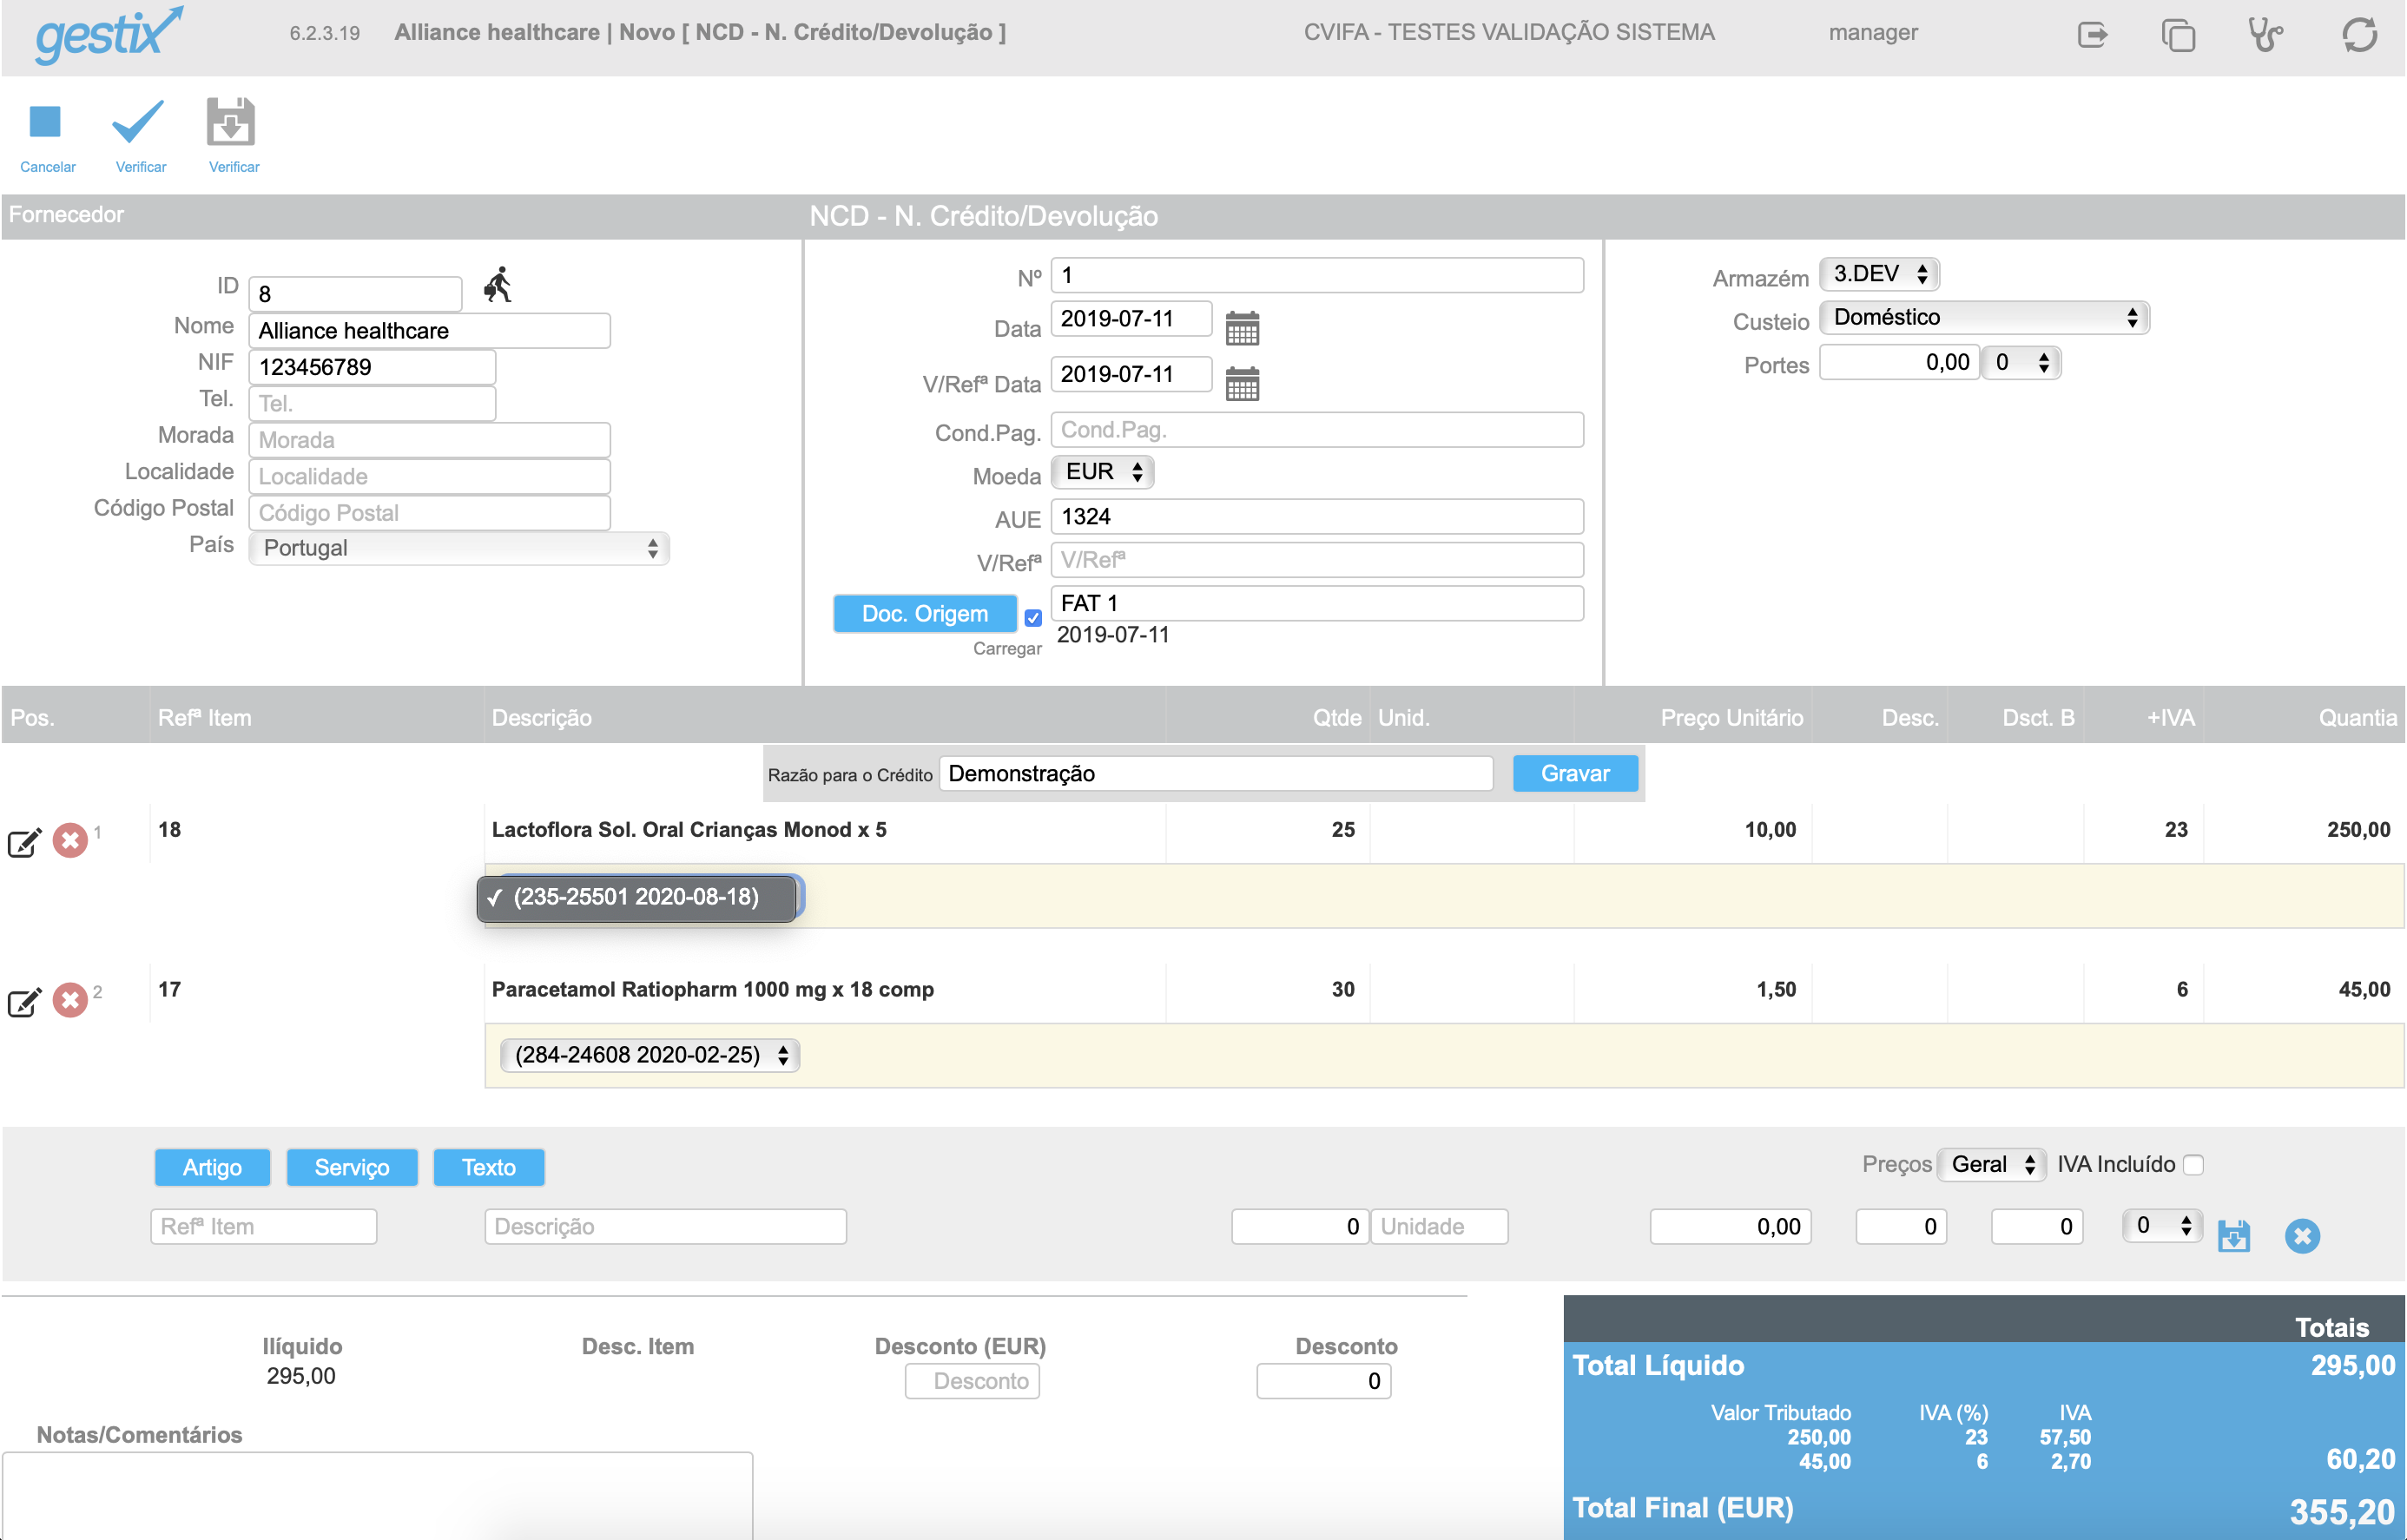Save new item line with blue disk icon
Image resolution: width=2407 pixels, height=1540 pixels.
point(2234,1236)
